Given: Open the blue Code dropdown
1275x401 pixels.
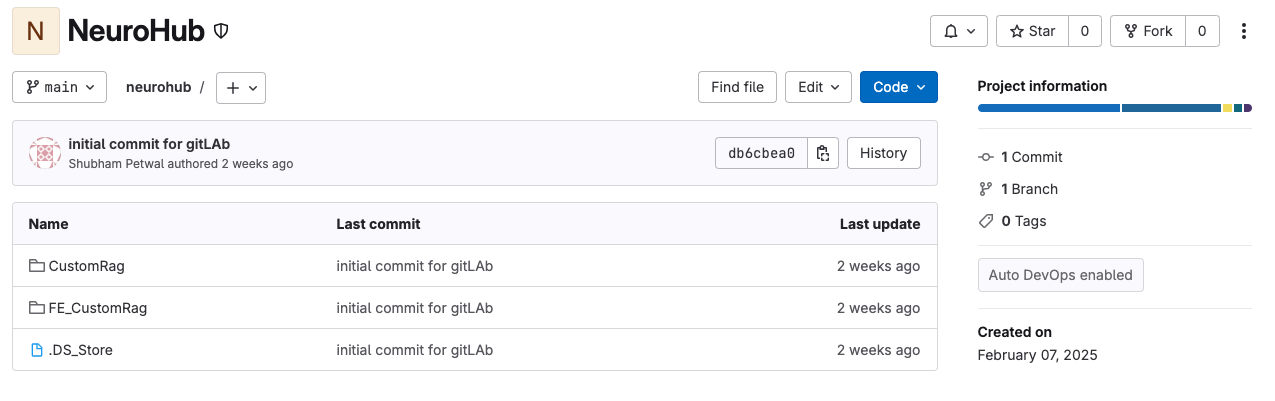Looking at the screenshot, I should [x=899, y=87].
